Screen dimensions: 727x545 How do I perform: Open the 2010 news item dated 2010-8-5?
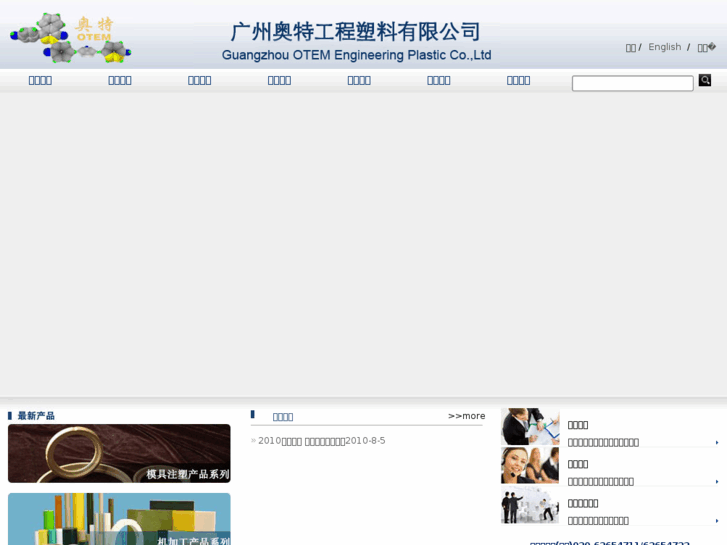point(321,441)
